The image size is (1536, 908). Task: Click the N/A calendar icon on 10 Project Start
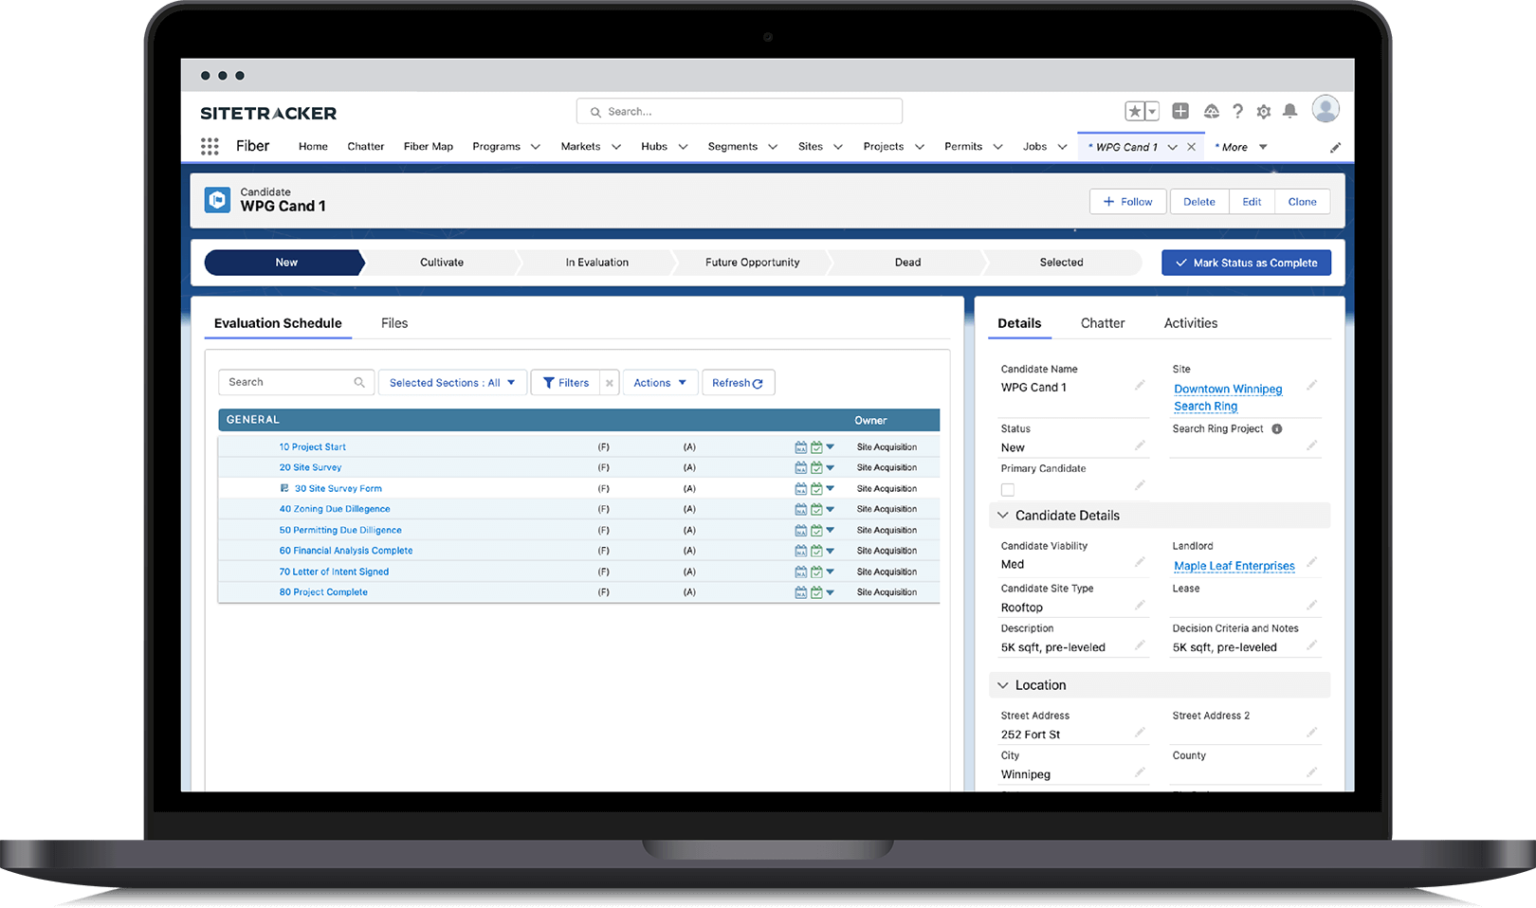point(801,447)
